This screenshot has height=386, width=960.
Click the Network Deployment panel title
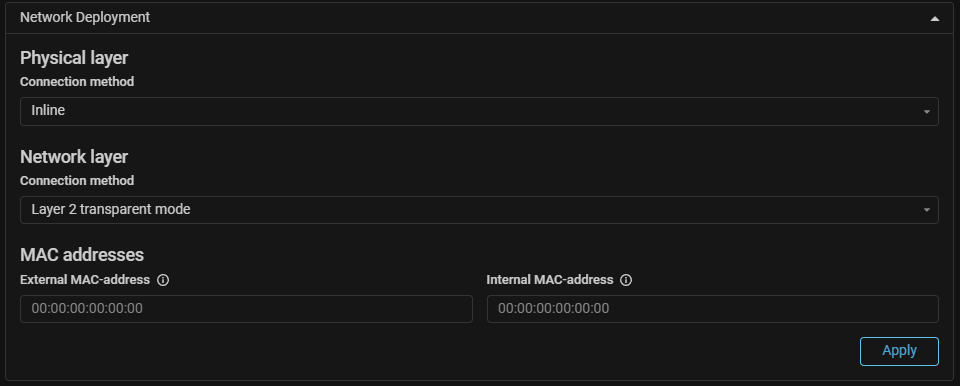click(x=84, y=18)
